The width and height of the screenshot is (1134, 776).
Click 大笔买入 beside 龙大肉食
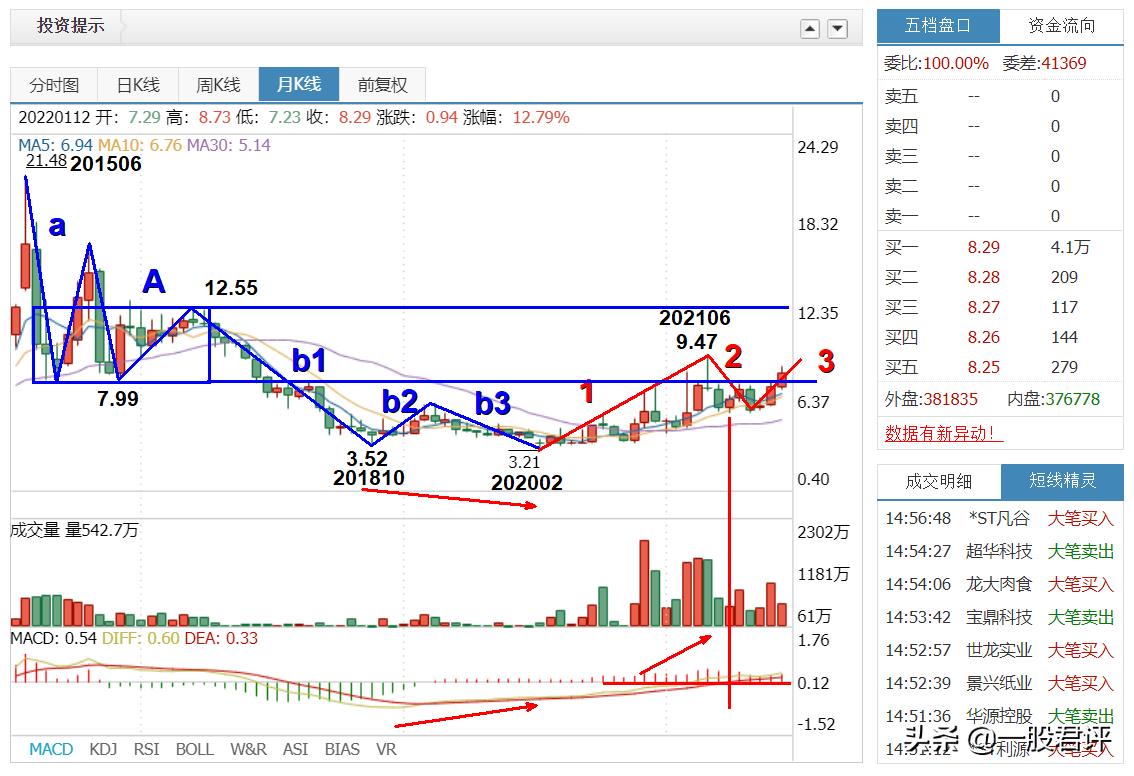point(1080,584)
